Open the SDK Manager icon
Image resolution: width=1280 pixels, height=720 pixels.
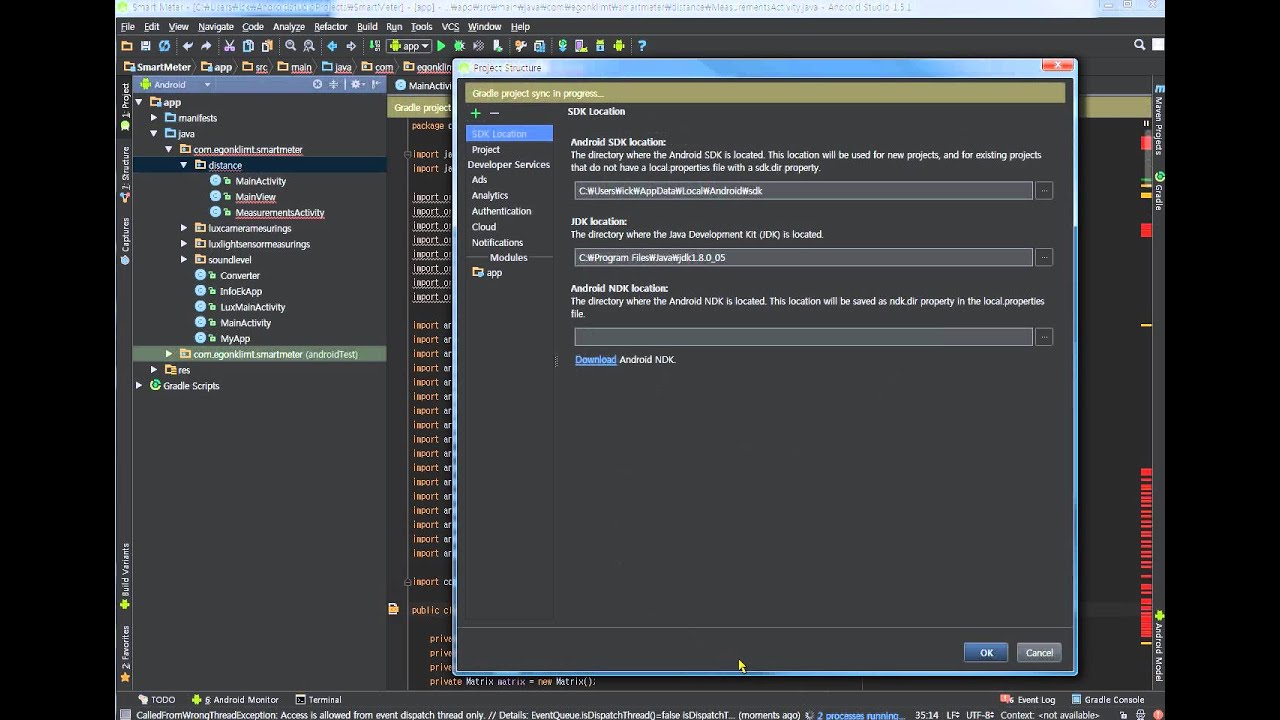[600, 46]
